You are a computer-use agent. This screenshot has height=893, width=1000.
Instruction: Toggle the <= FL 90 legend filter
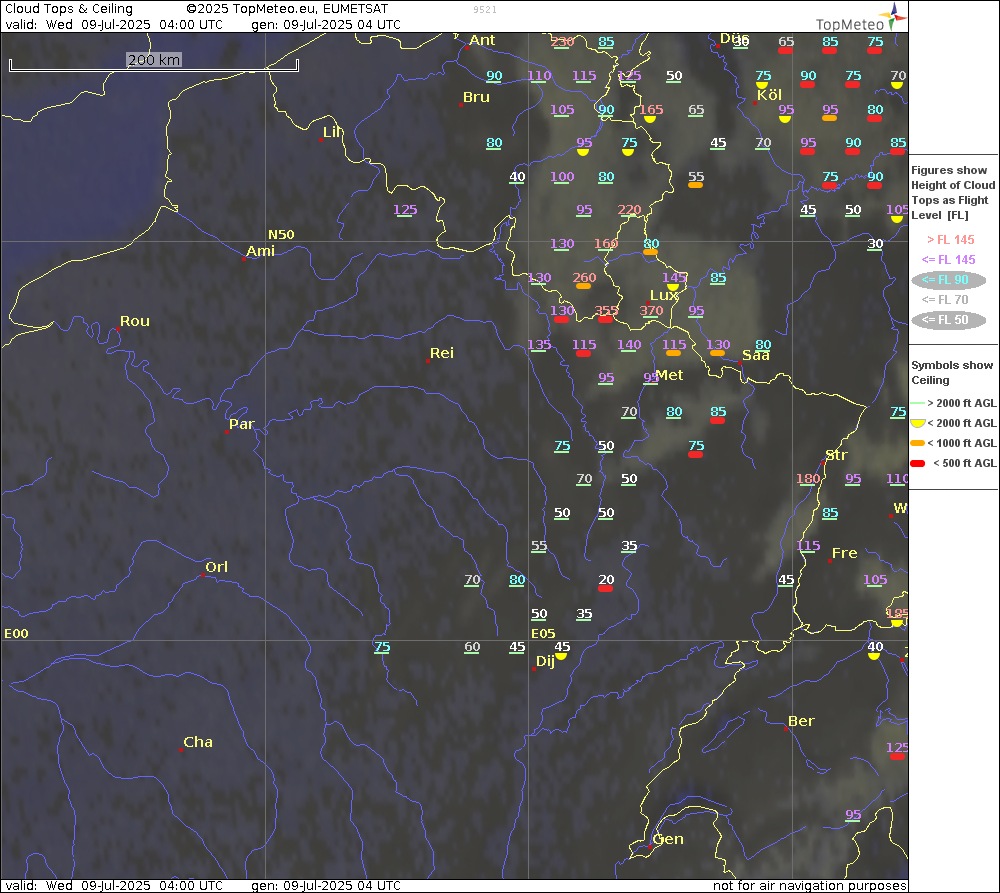[x=949, y=280]
